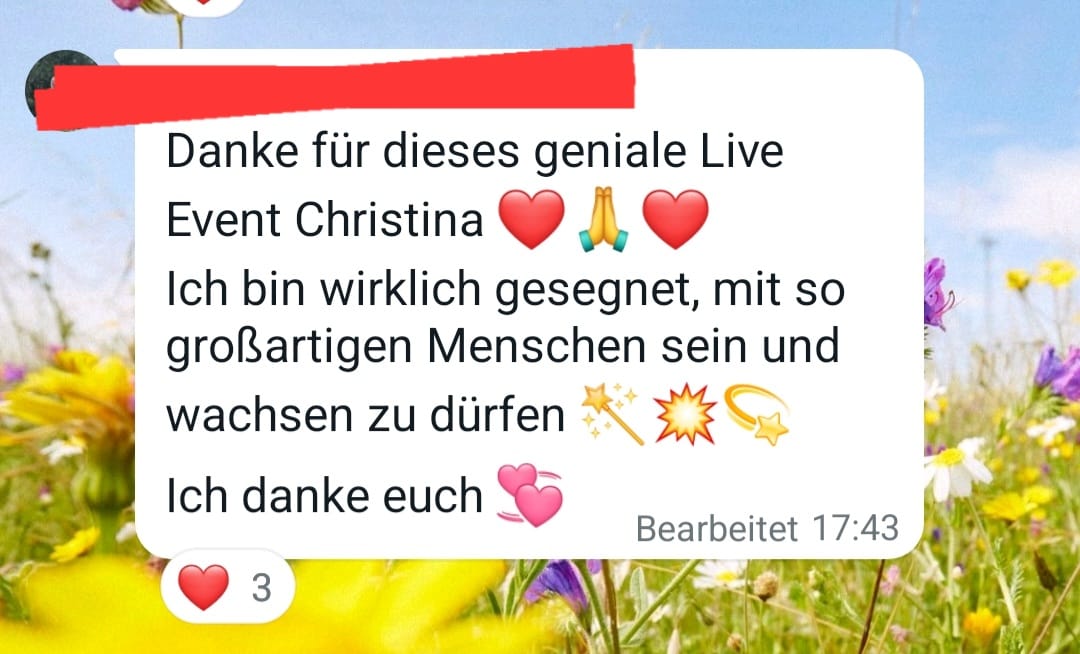Click the 17:43 message timestamp
This screenshot has height=654, width=1080.
pos(855,528)
